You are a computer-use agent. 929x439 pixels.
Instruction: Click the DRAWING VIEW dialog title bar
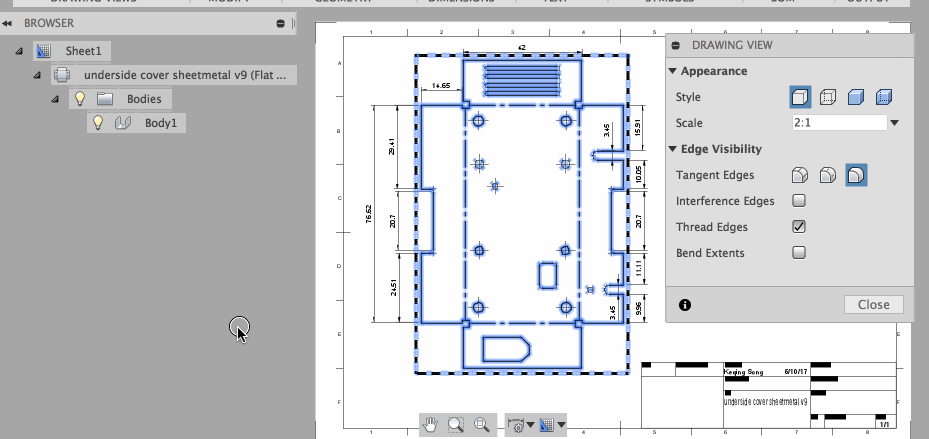point(789,45)
